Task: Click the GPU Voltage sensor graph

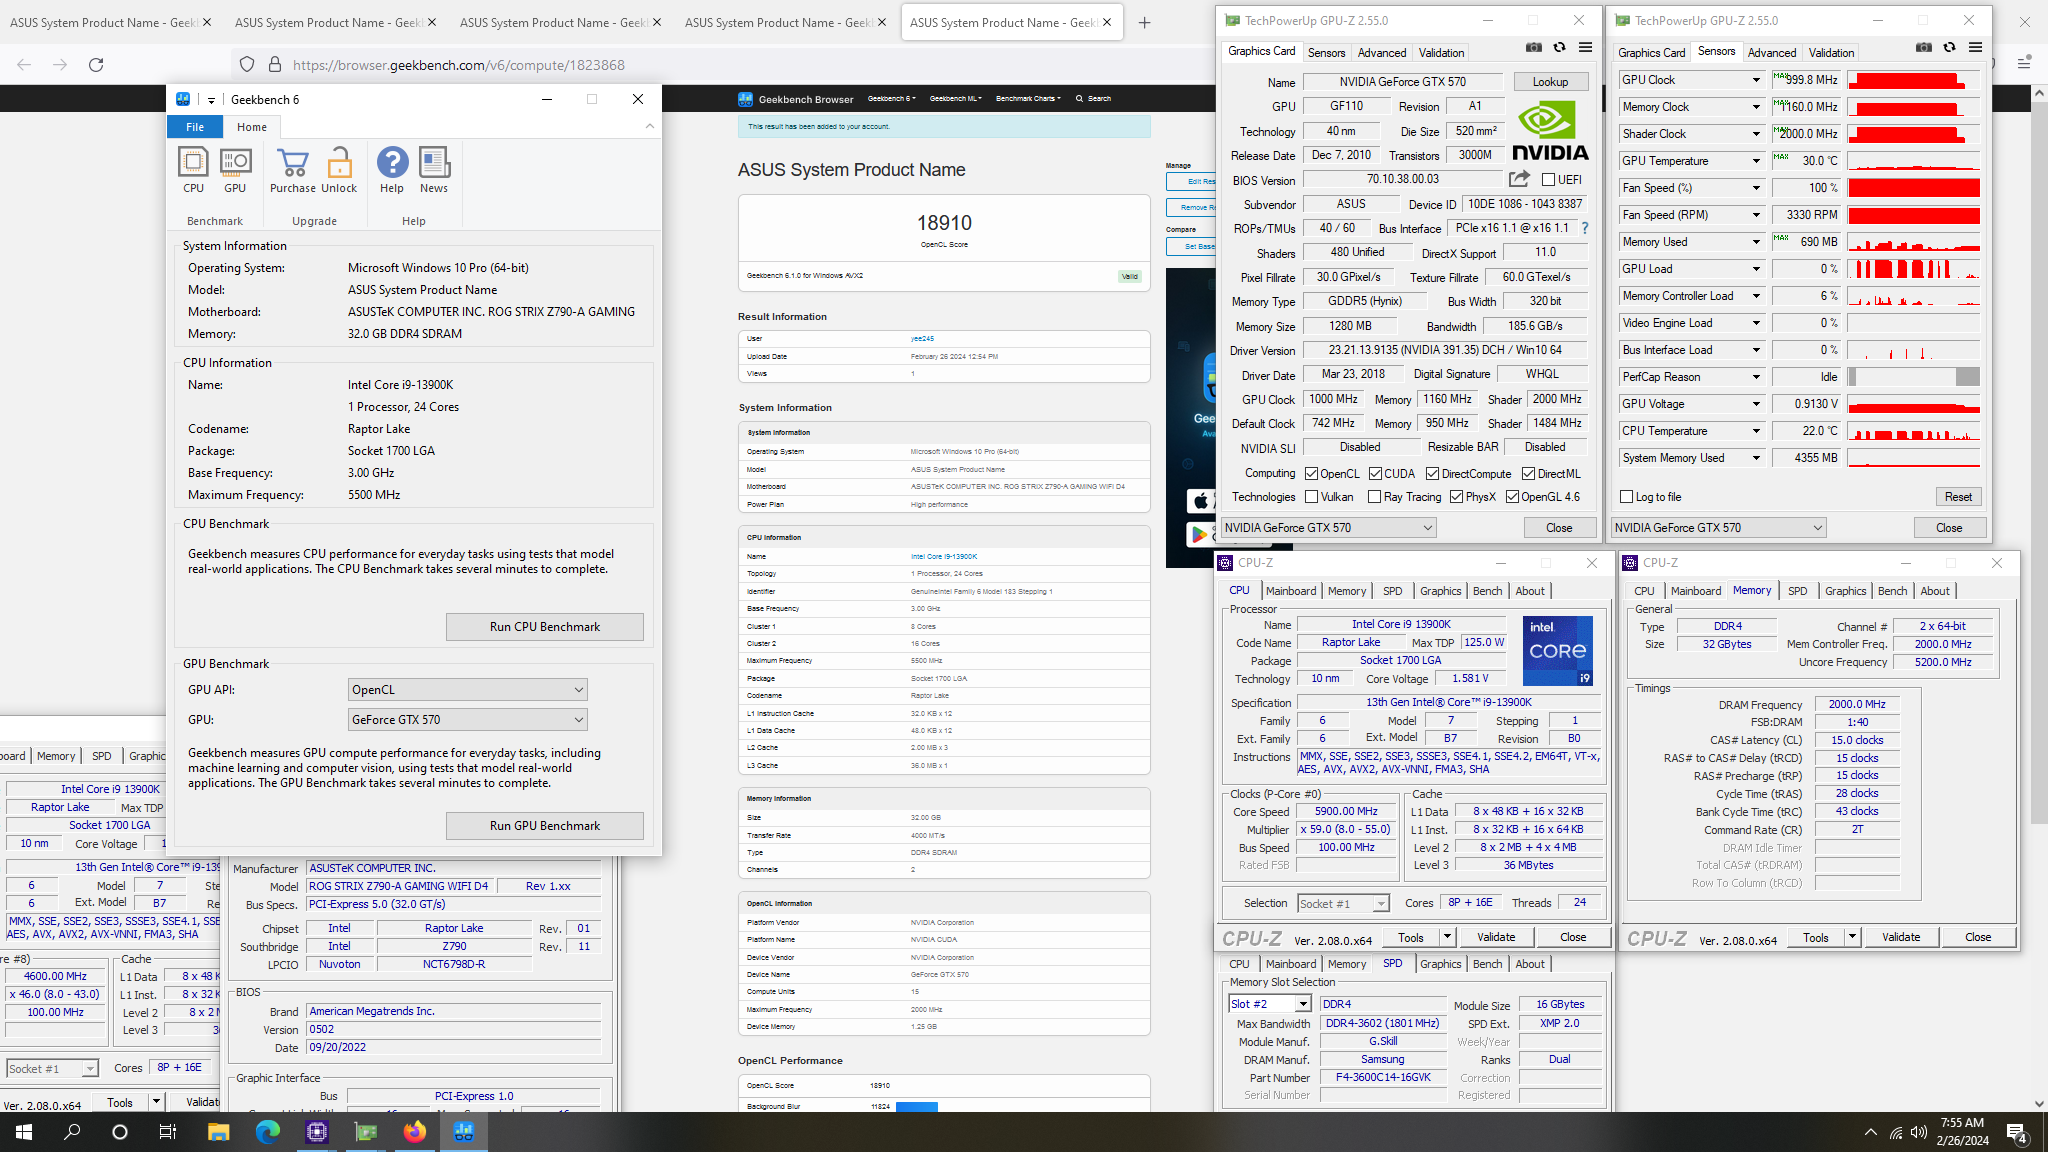Action: click(x=1914, y=404)
